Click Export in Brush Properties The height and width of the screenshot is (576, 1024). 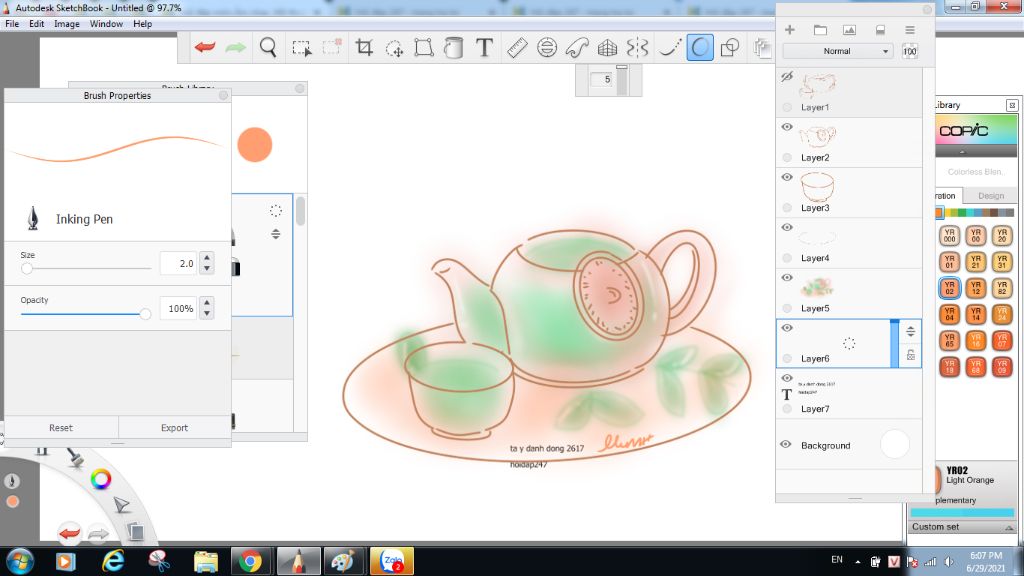tap(174, 428)
